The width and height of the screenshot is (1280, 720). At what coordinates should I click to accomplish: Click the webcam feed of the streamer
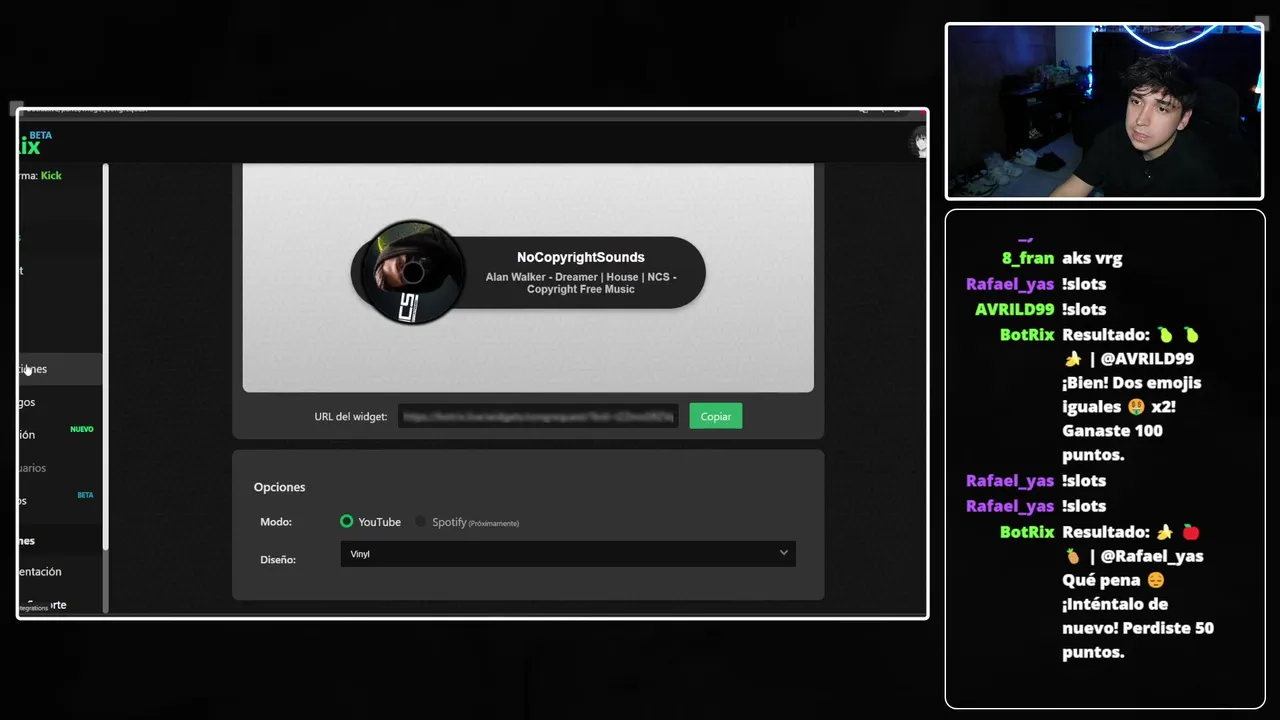click(1104, 111)
